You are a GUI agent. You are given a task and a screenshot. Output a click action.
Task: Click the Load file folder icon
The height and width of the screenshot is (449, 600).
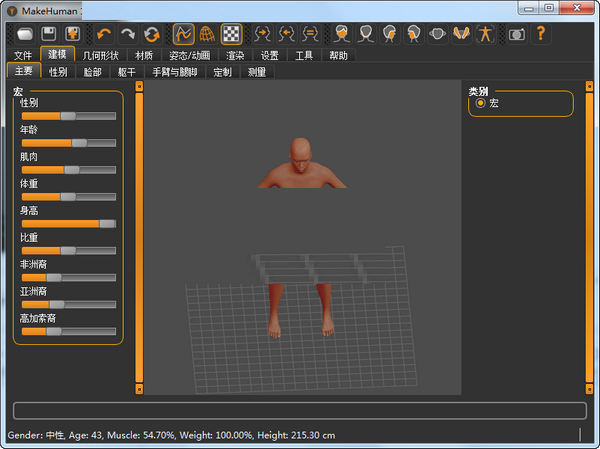(27, 34)
